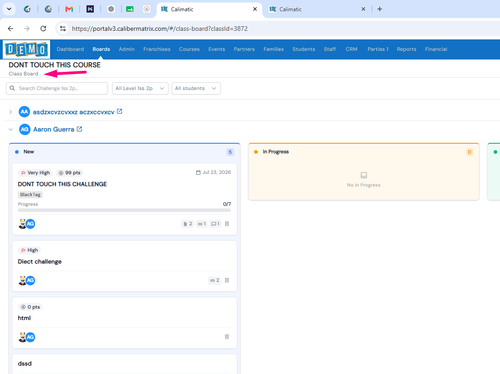The width and height of the screenshot is (500, 374).
Task: Click the browser back arrow
Action: pos(11,29)
